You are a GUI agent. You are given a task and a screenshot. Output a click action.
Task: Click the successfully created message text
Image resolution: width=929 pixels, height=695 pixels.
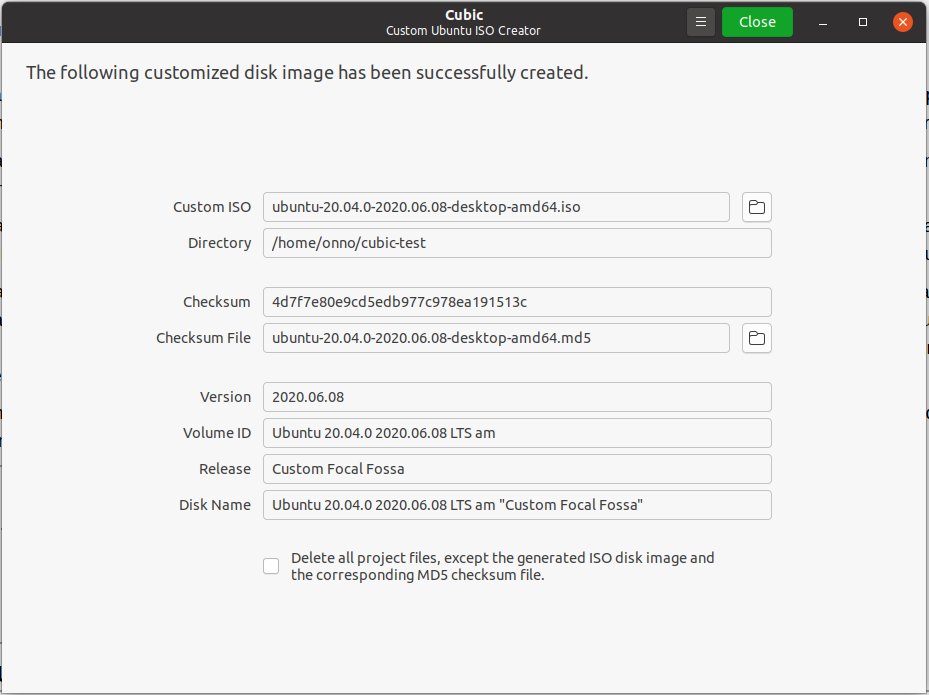click(x=307, y=72)
